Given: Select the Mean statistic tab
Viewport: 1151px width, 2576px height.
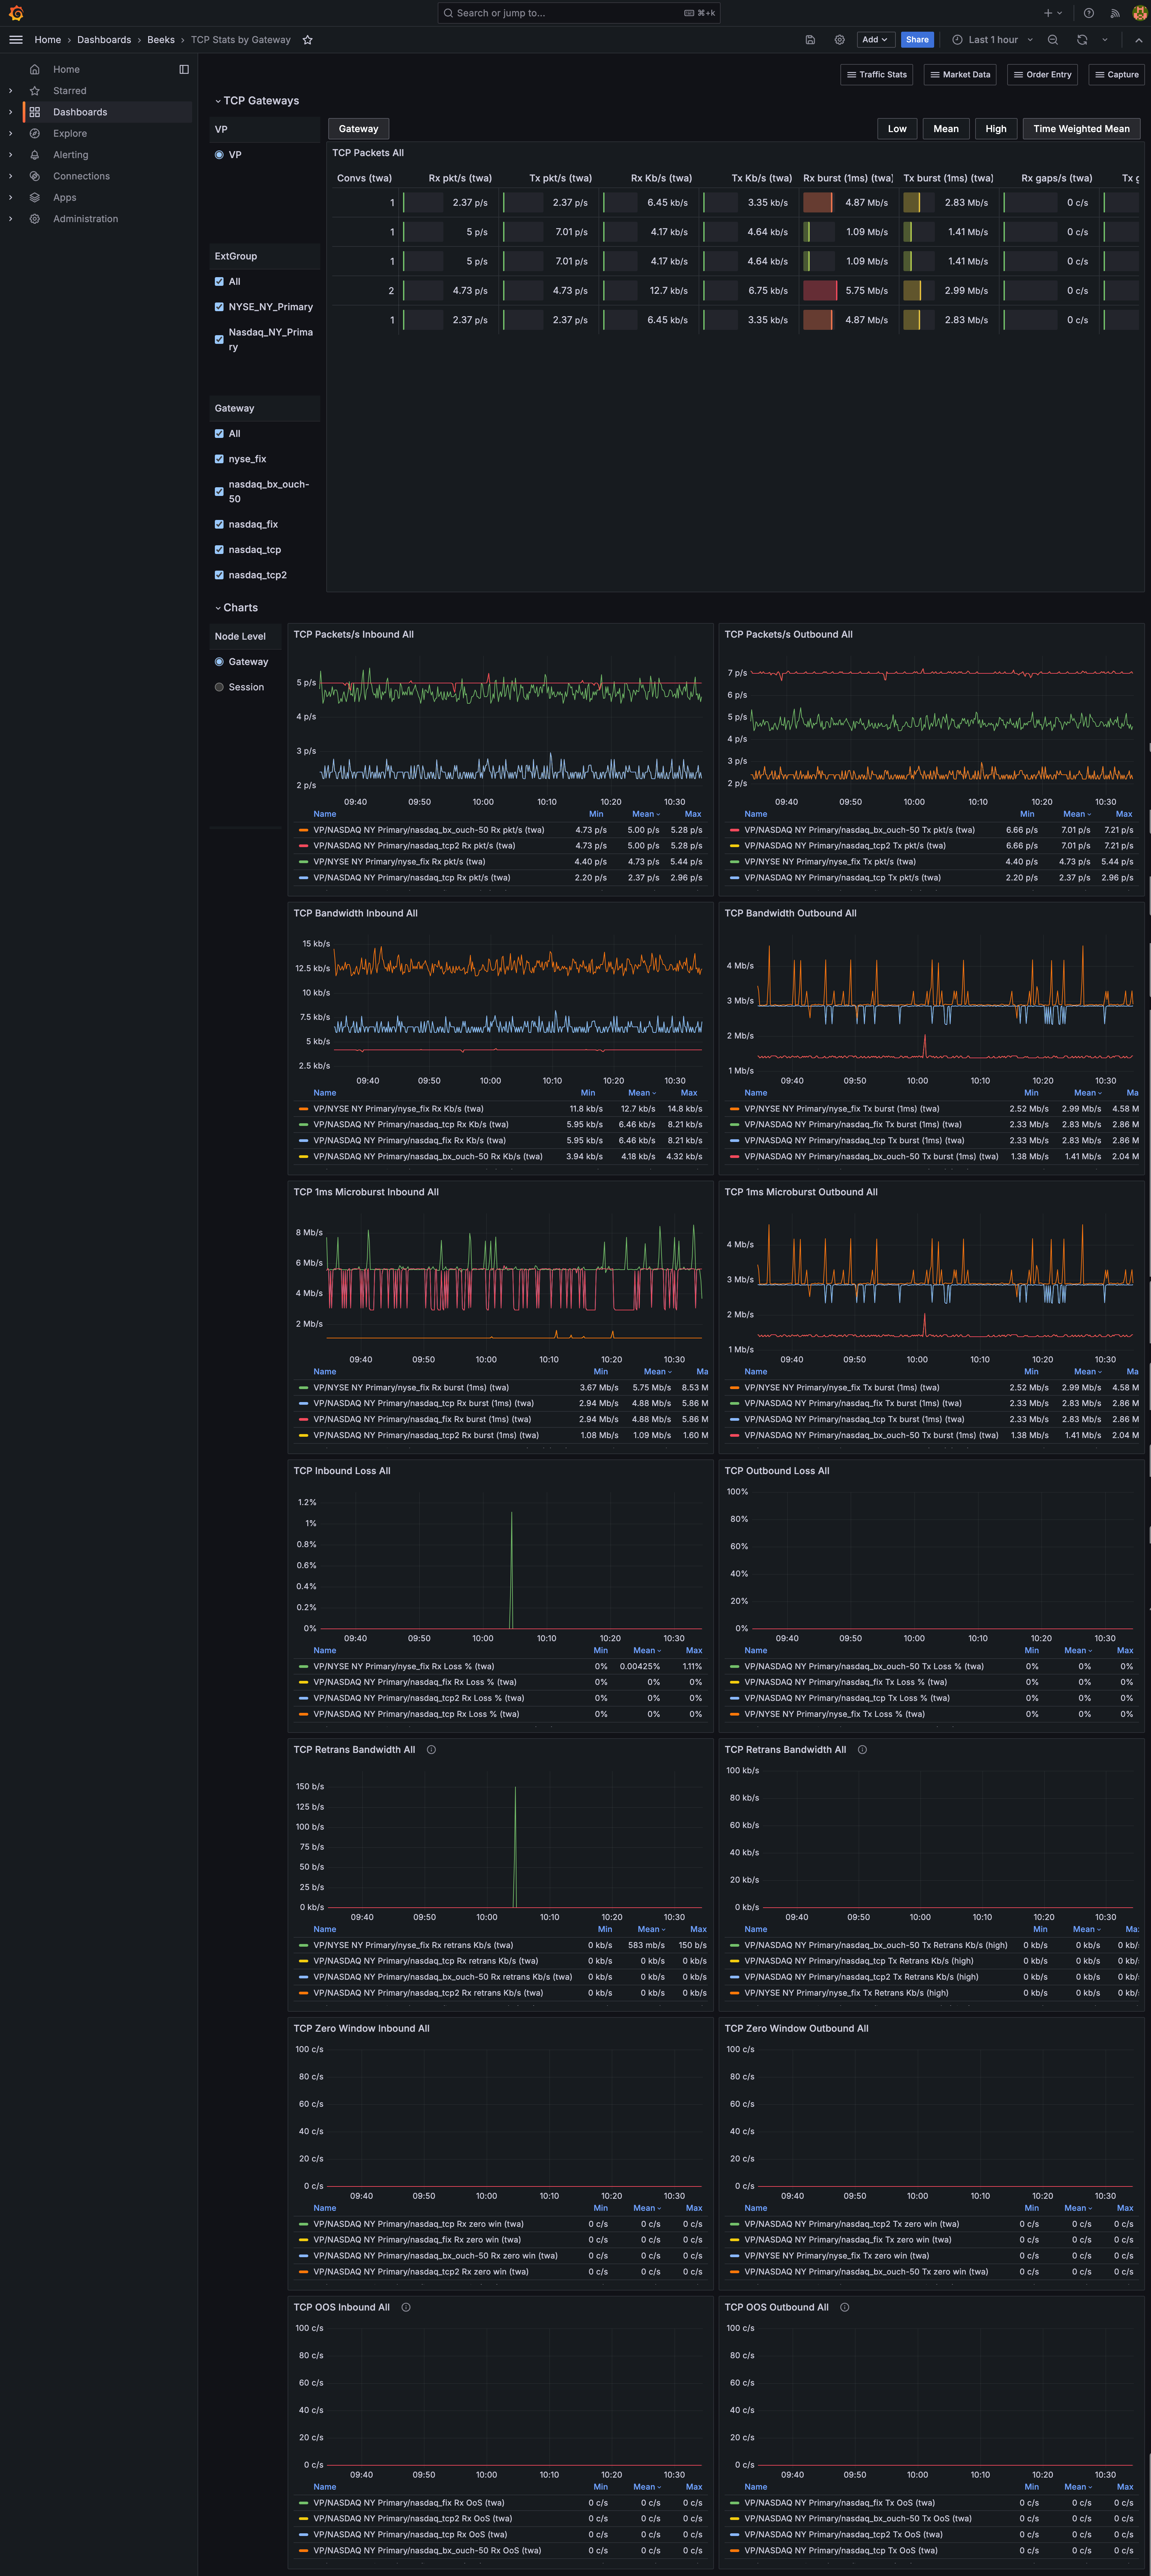Looking at the screenshot, I should pyautogui.click(x=946, y=129).
